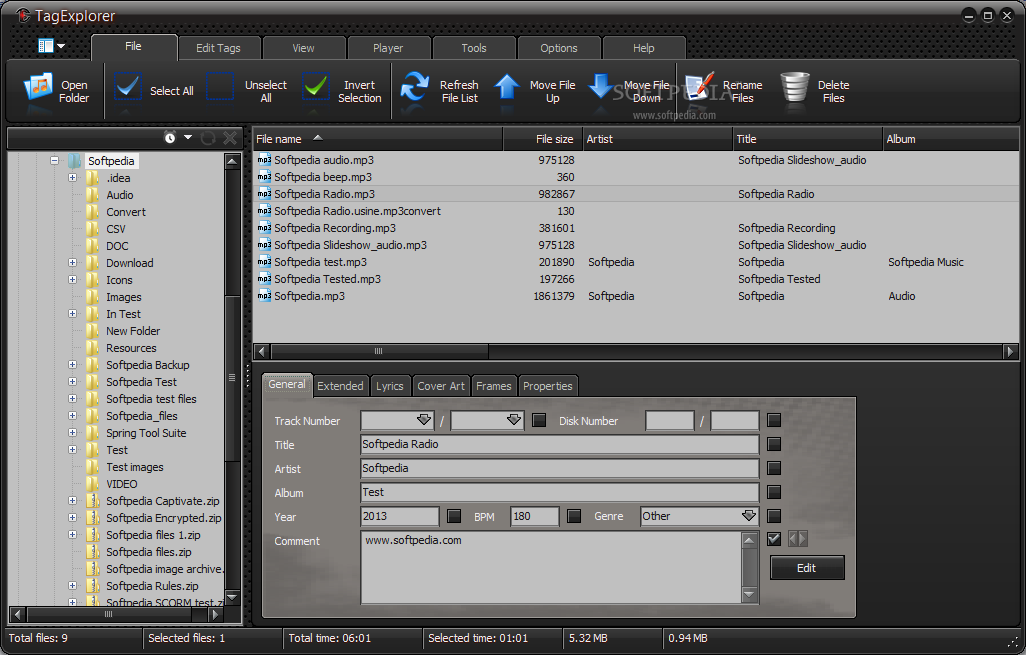Toggle the checkbox beside the Album field
1026x655 pixels.
(774, 492)
